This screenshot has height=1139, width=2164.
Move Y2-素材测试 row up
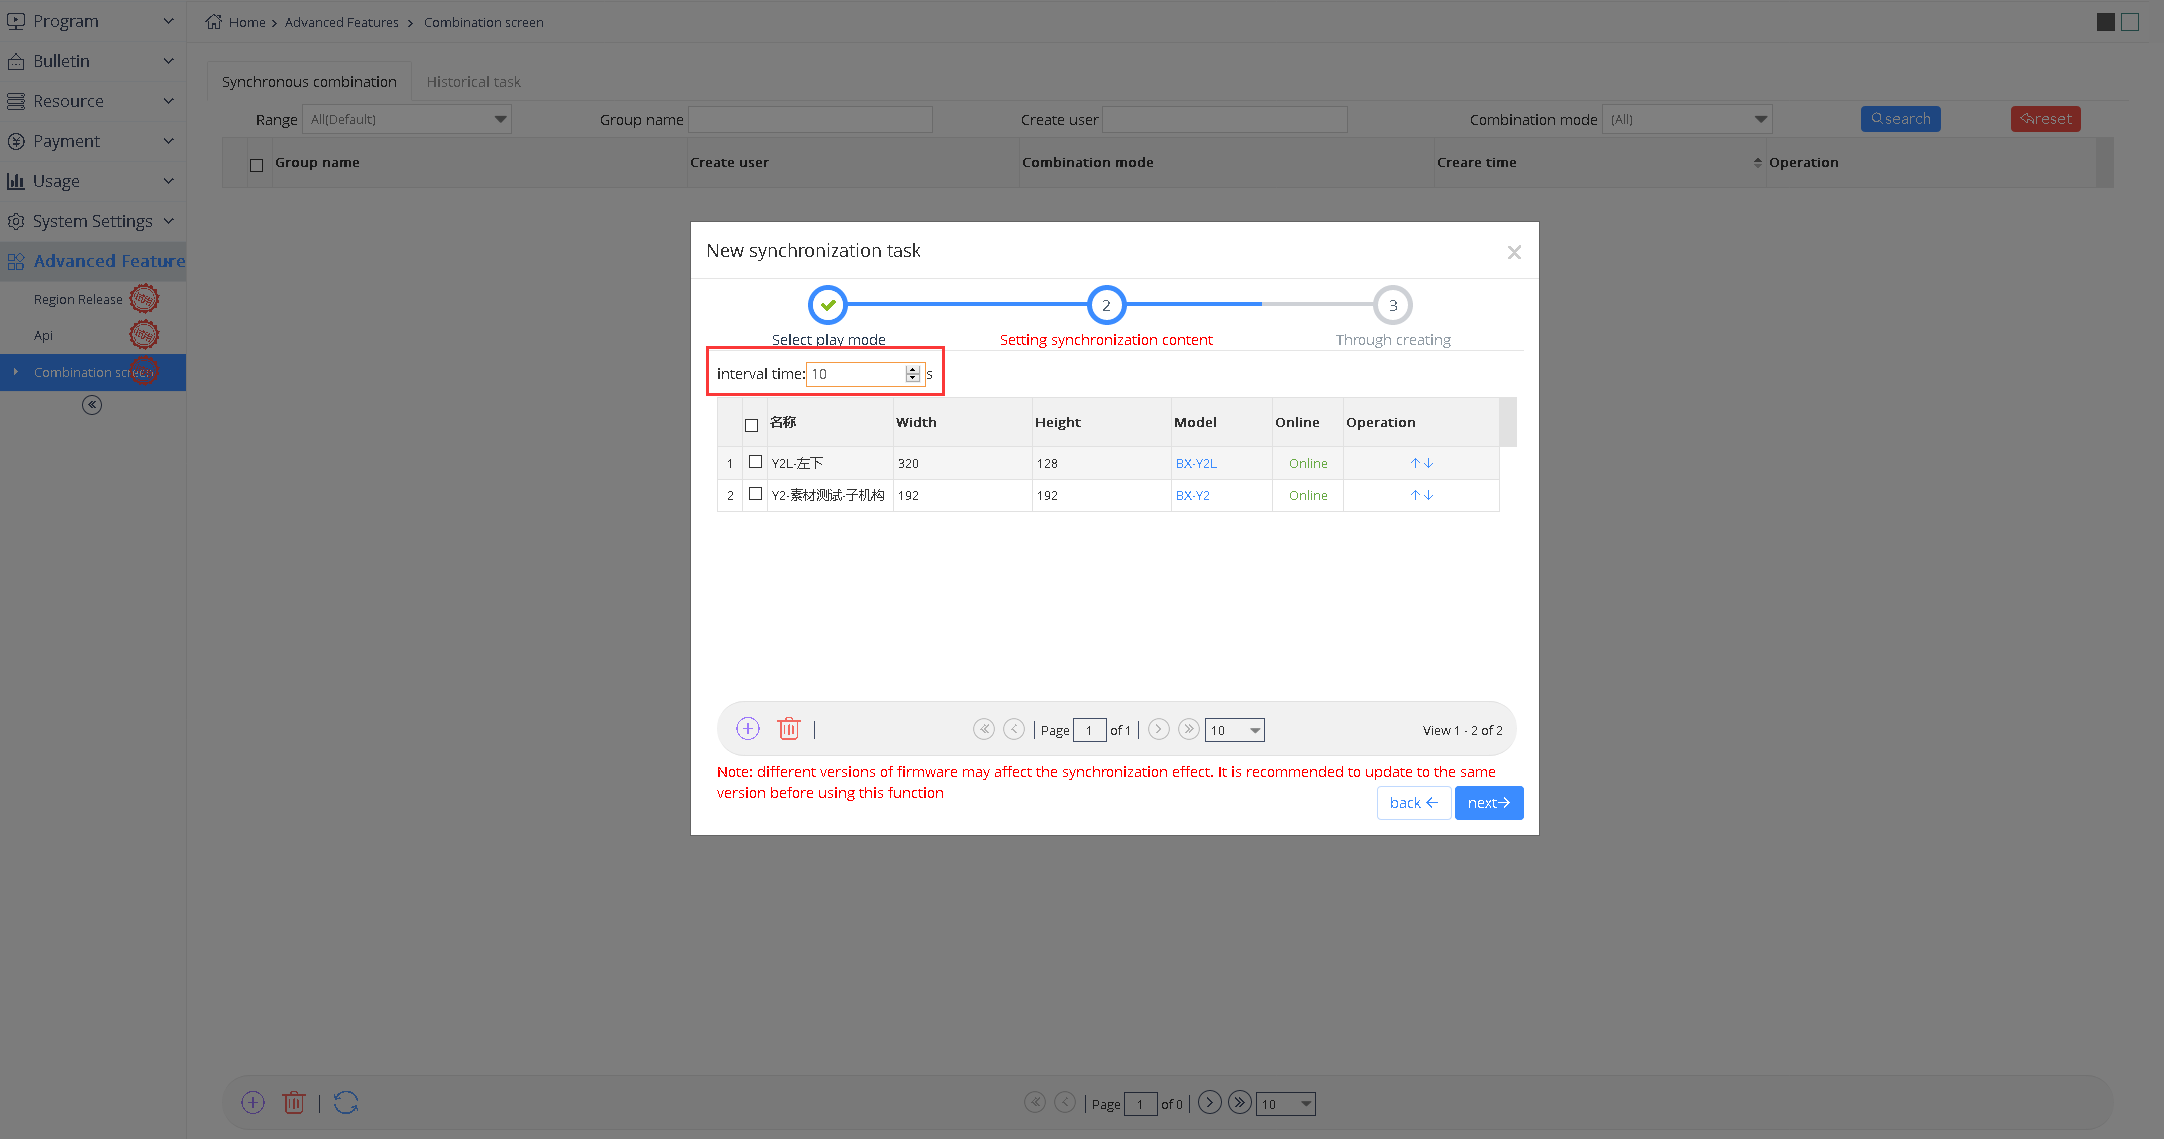[1415, 495]
